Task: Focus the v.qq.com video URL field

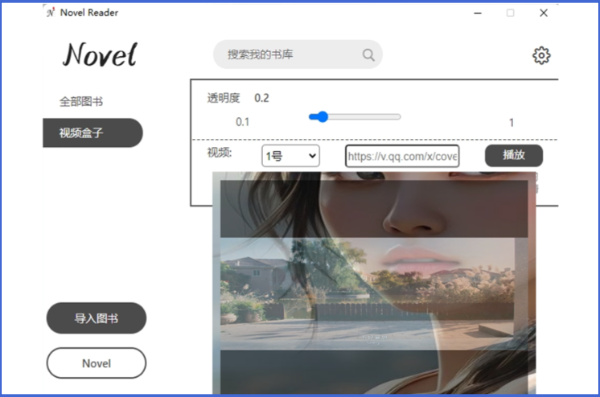Action: click(402, 156)
